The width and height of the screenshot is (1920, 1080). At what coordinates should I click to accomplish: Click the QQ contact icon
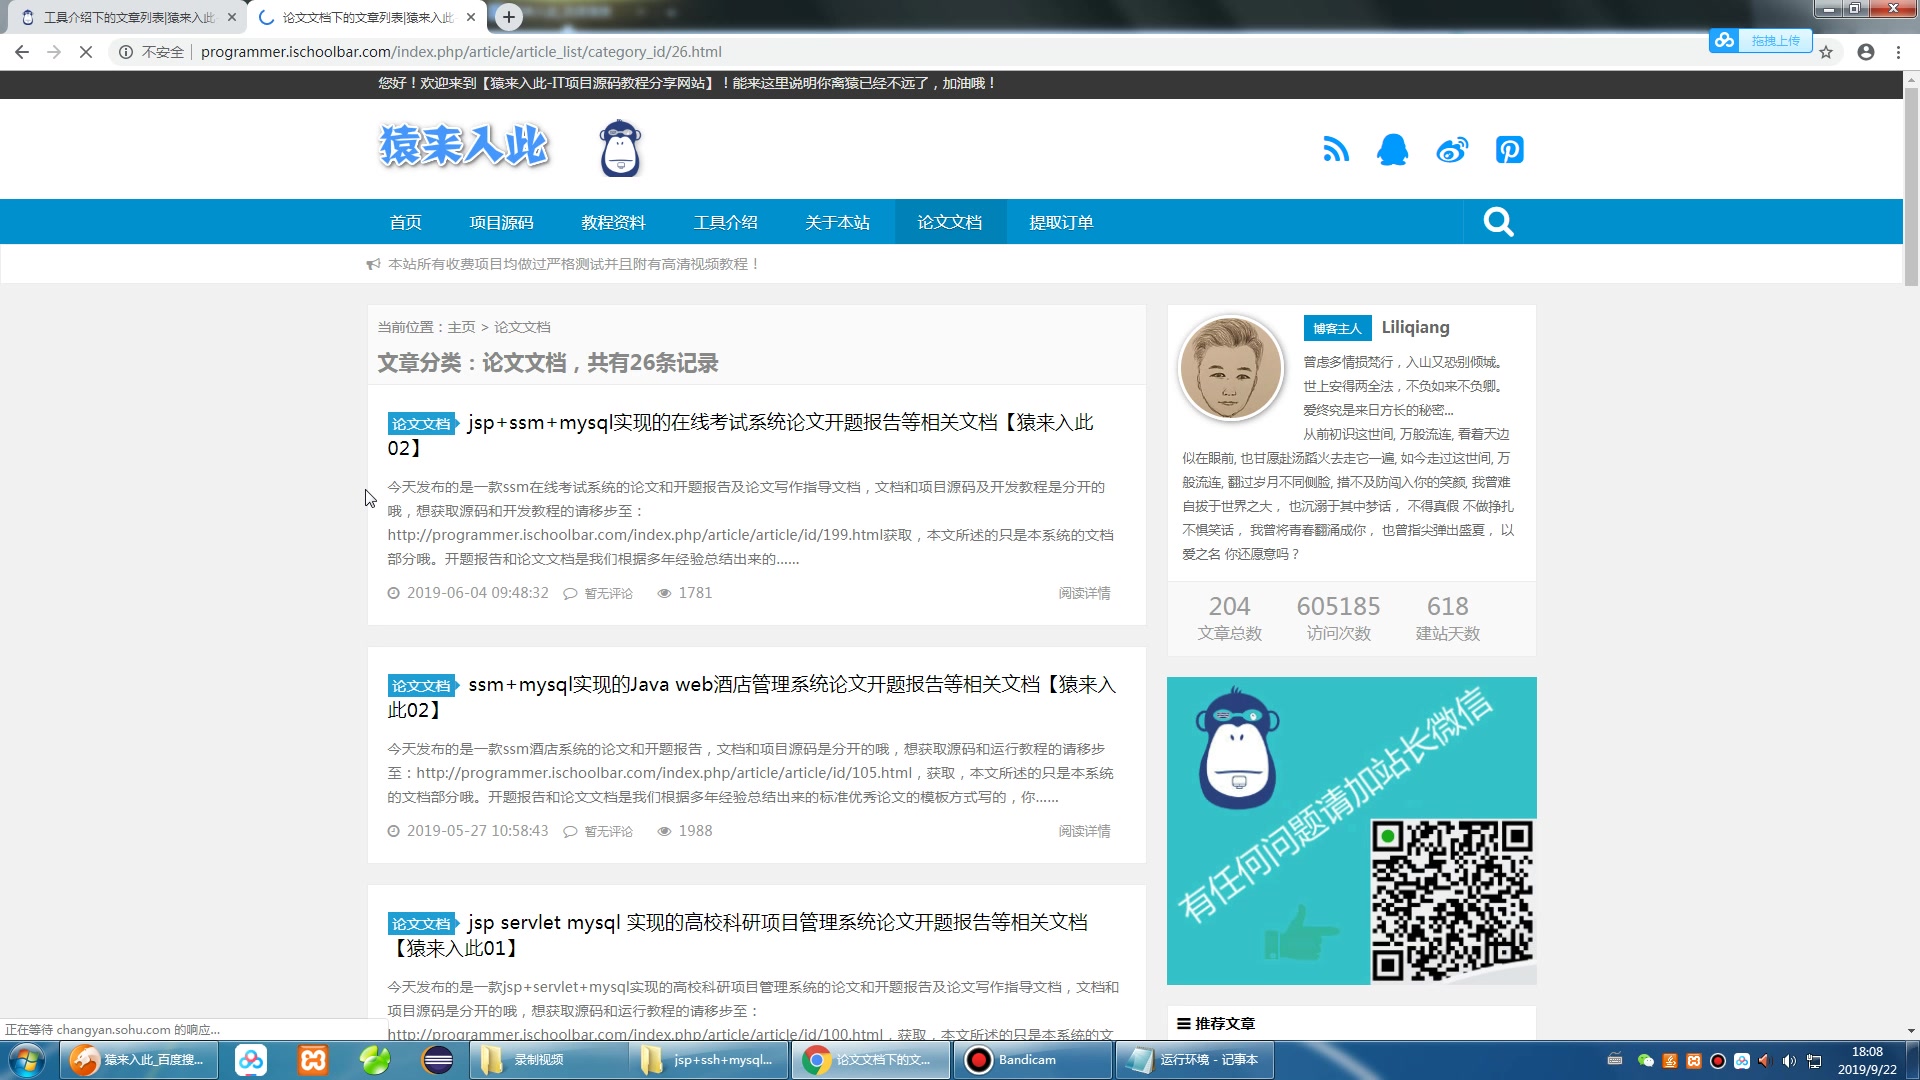point(1393,149)
